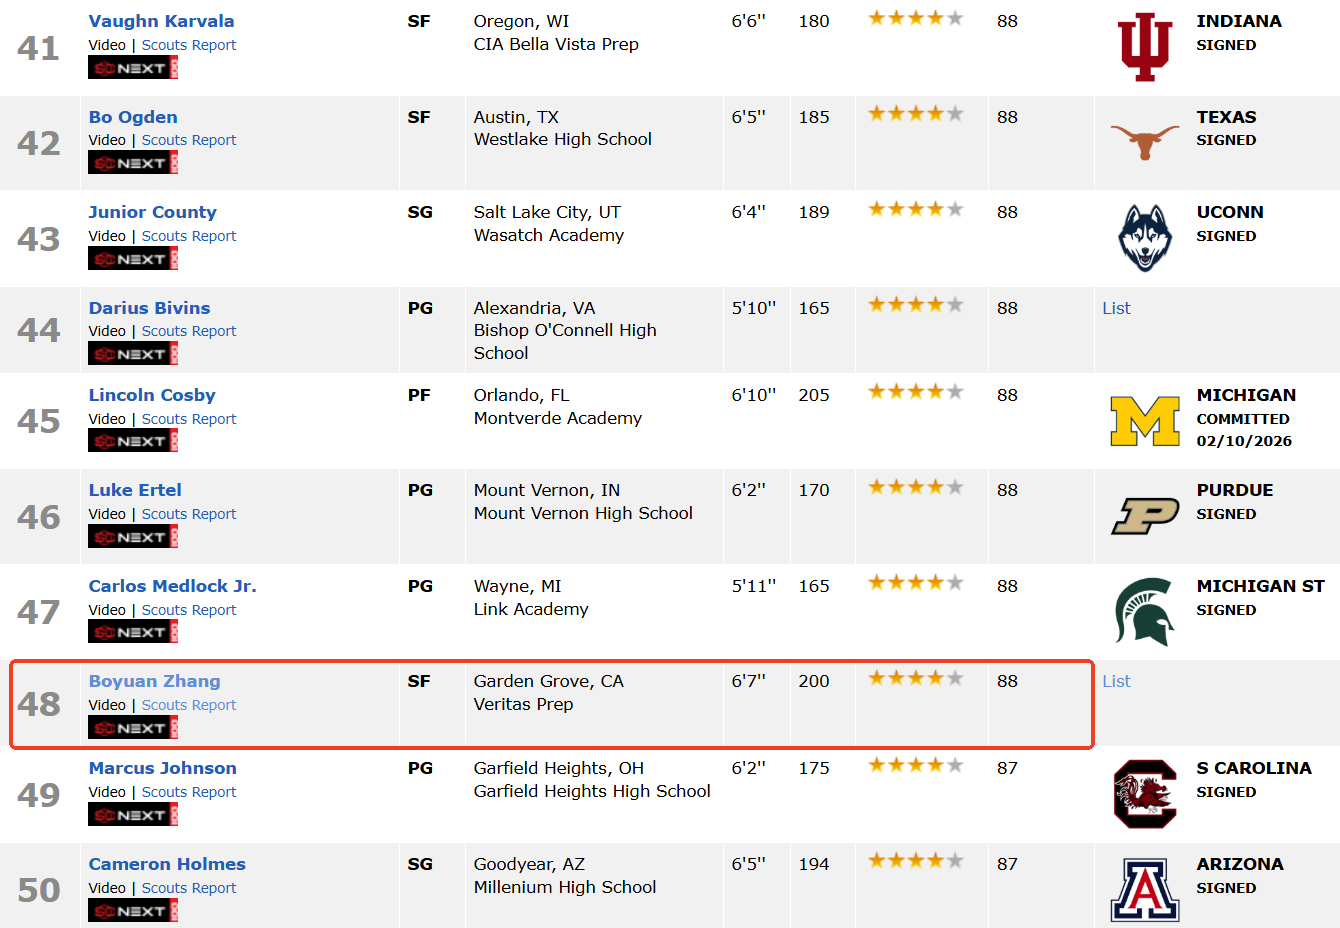Open the South Carolina Gamecocks logo

(1145, 794)
